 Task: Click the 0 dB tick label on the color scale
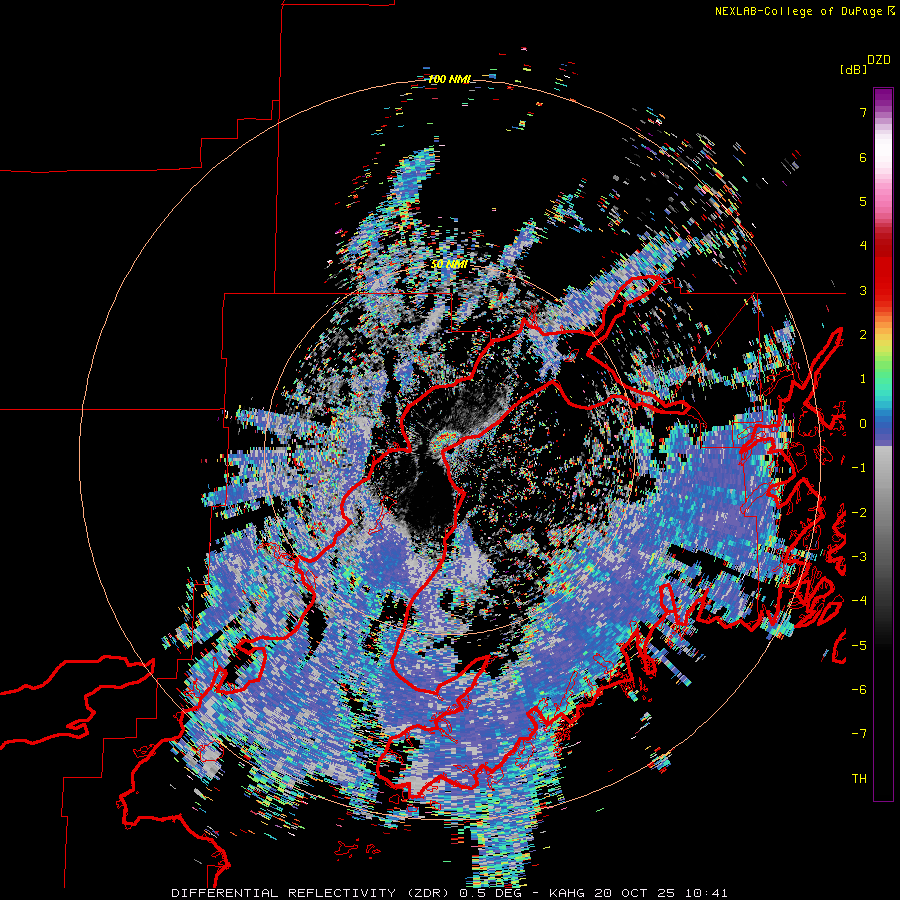click(863, 424)
